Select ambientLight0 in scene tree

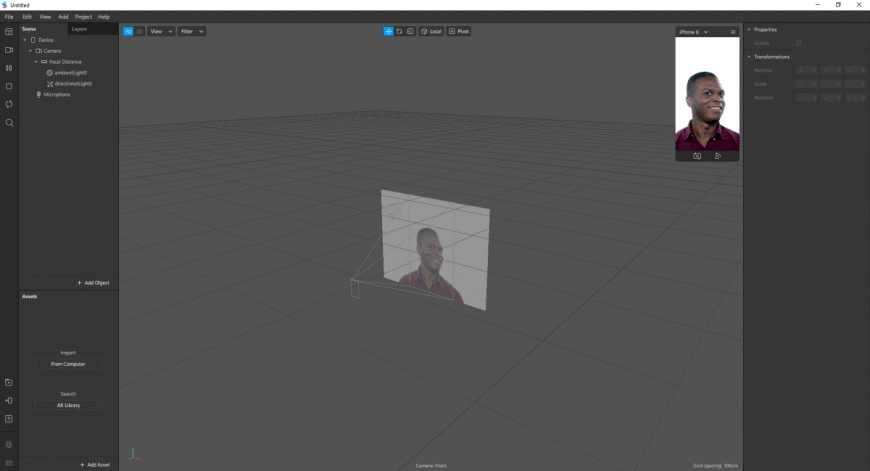70,73
